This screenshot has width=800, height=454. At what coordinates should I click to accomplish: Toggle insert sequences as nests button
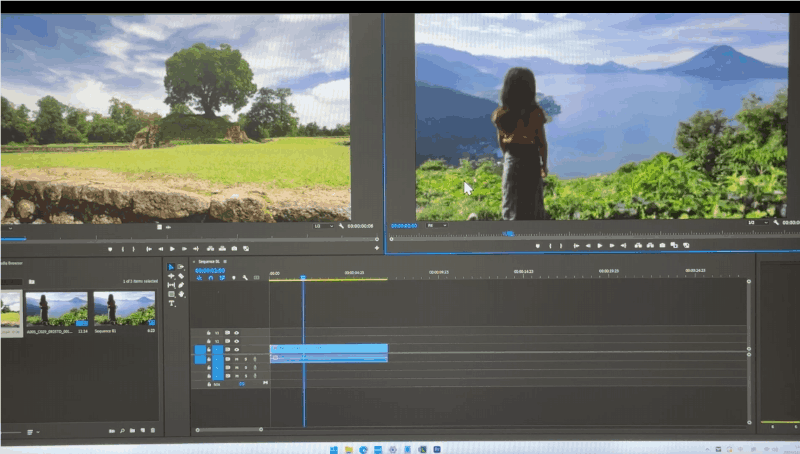click(199, 278)
